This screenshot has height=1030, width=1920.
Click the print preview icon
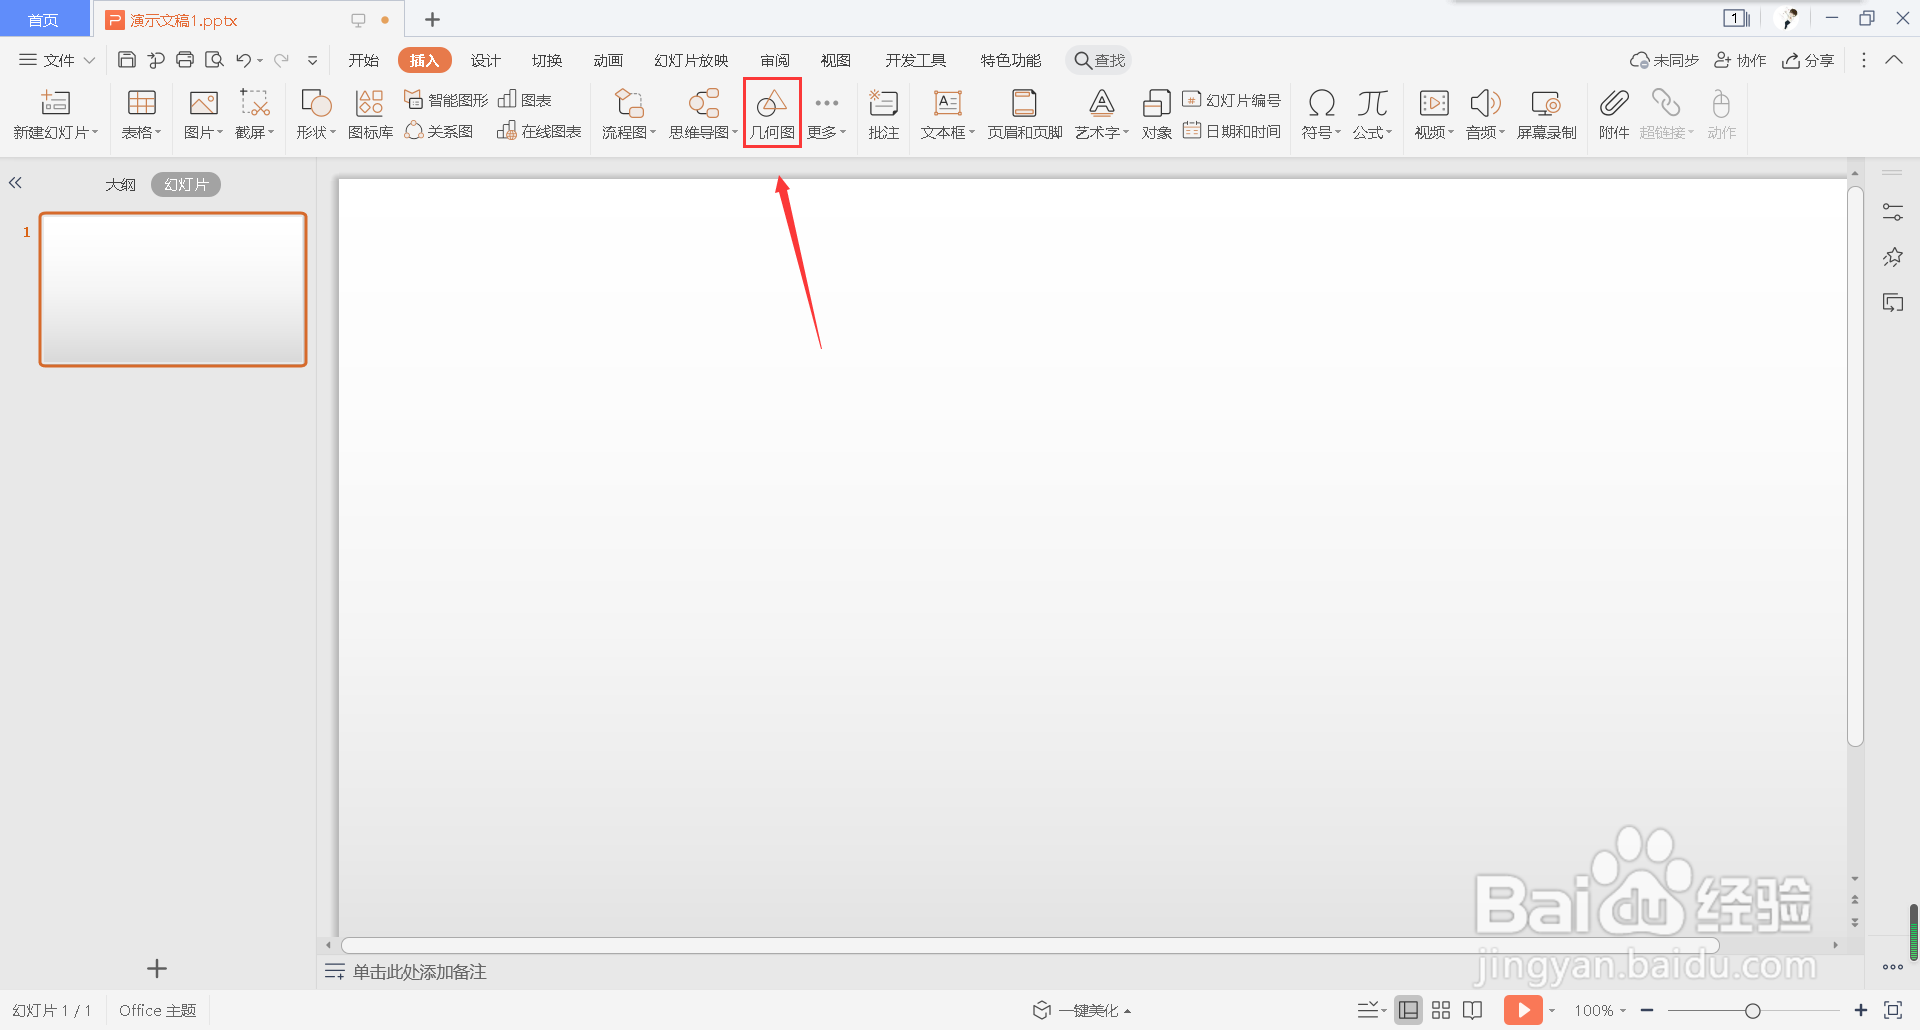(x=214, y=60)
